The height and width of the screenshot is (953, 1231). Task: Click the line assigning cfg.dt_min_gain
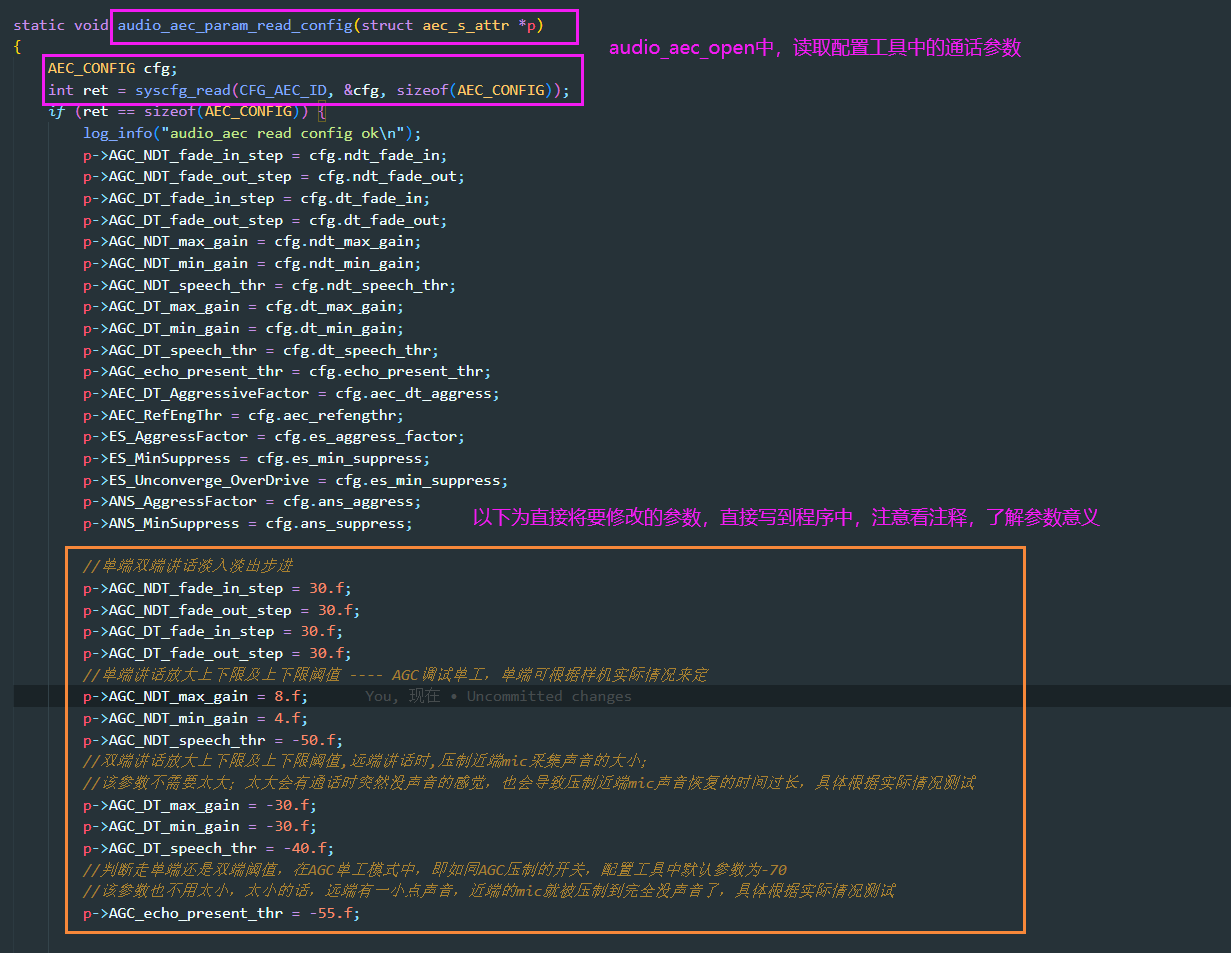pyautogui.click(x=243, y=328)
